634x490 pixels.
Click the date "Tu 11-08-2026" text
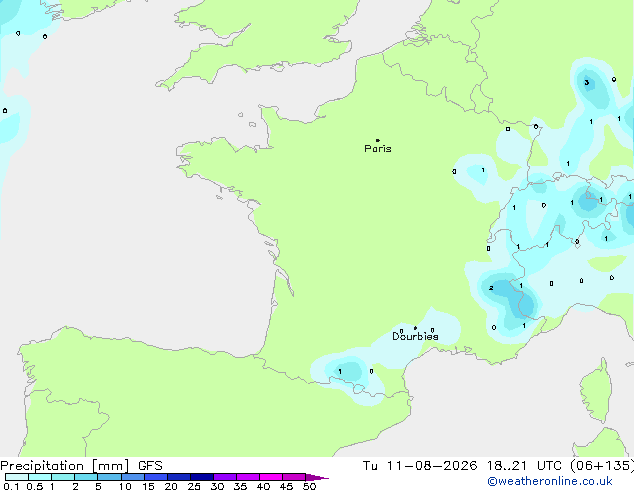pos(420,466)
